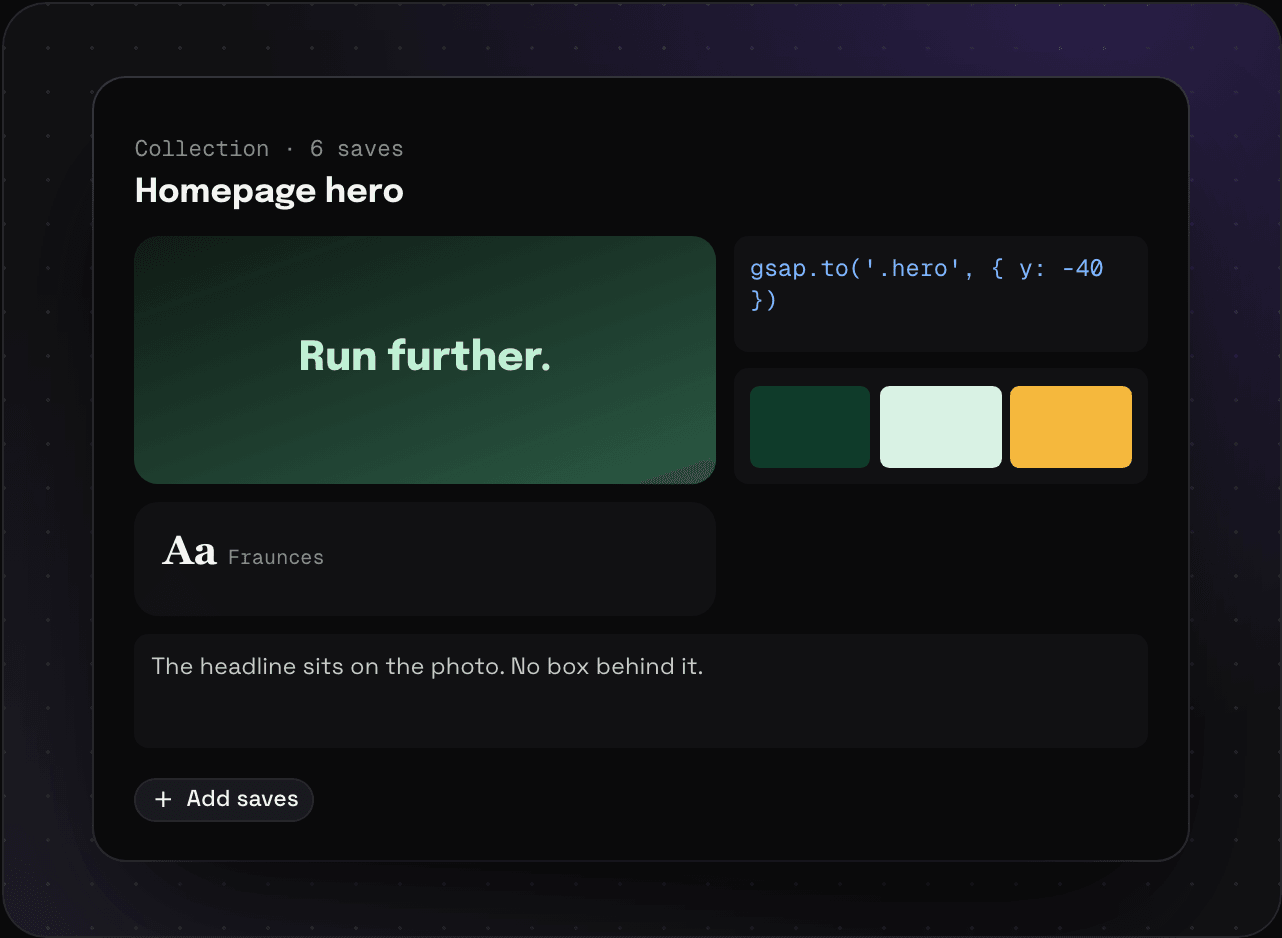This screenshot has height=938, width=1282.
Task: Click the Fraunces font name label
Action: click(x=276, y=557)
